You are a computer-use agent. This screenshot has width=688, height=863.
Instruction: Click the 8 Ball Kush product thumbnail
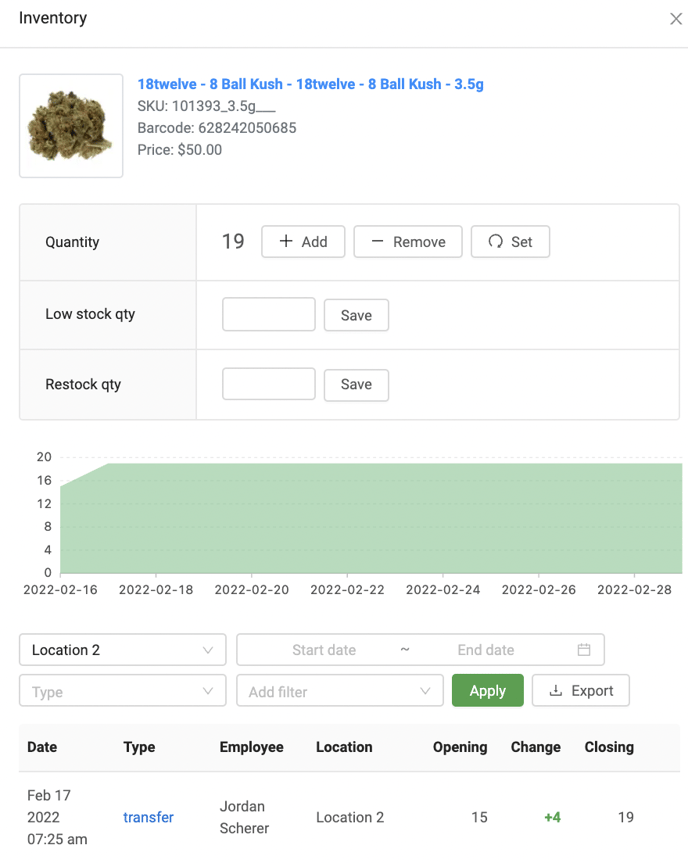pos(71,126)
